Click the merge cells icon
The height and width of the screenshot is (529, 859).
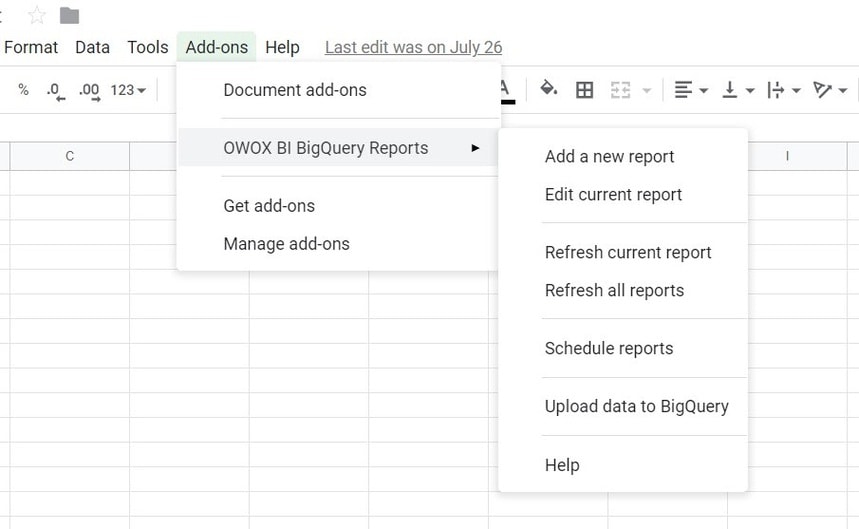620,90
